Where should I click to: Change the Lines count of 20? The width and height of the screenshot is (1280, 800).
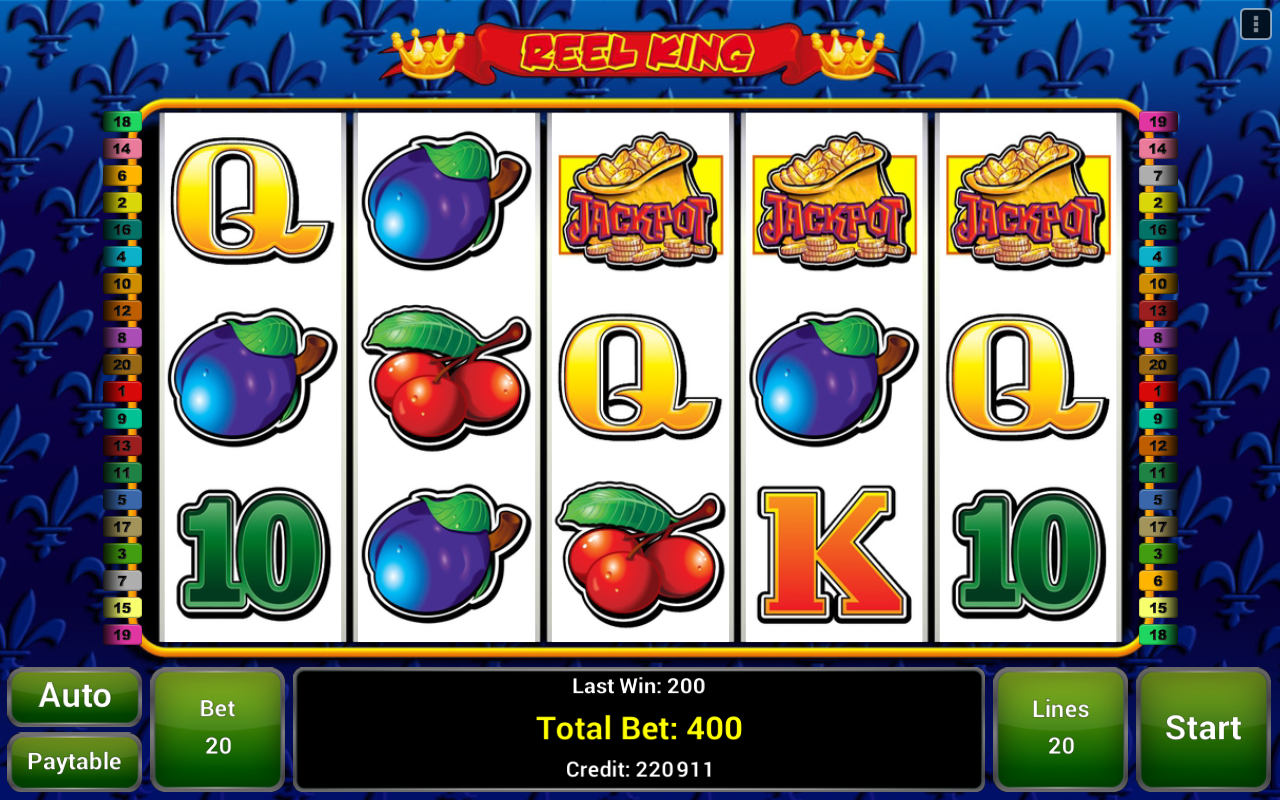[1061, 727]
